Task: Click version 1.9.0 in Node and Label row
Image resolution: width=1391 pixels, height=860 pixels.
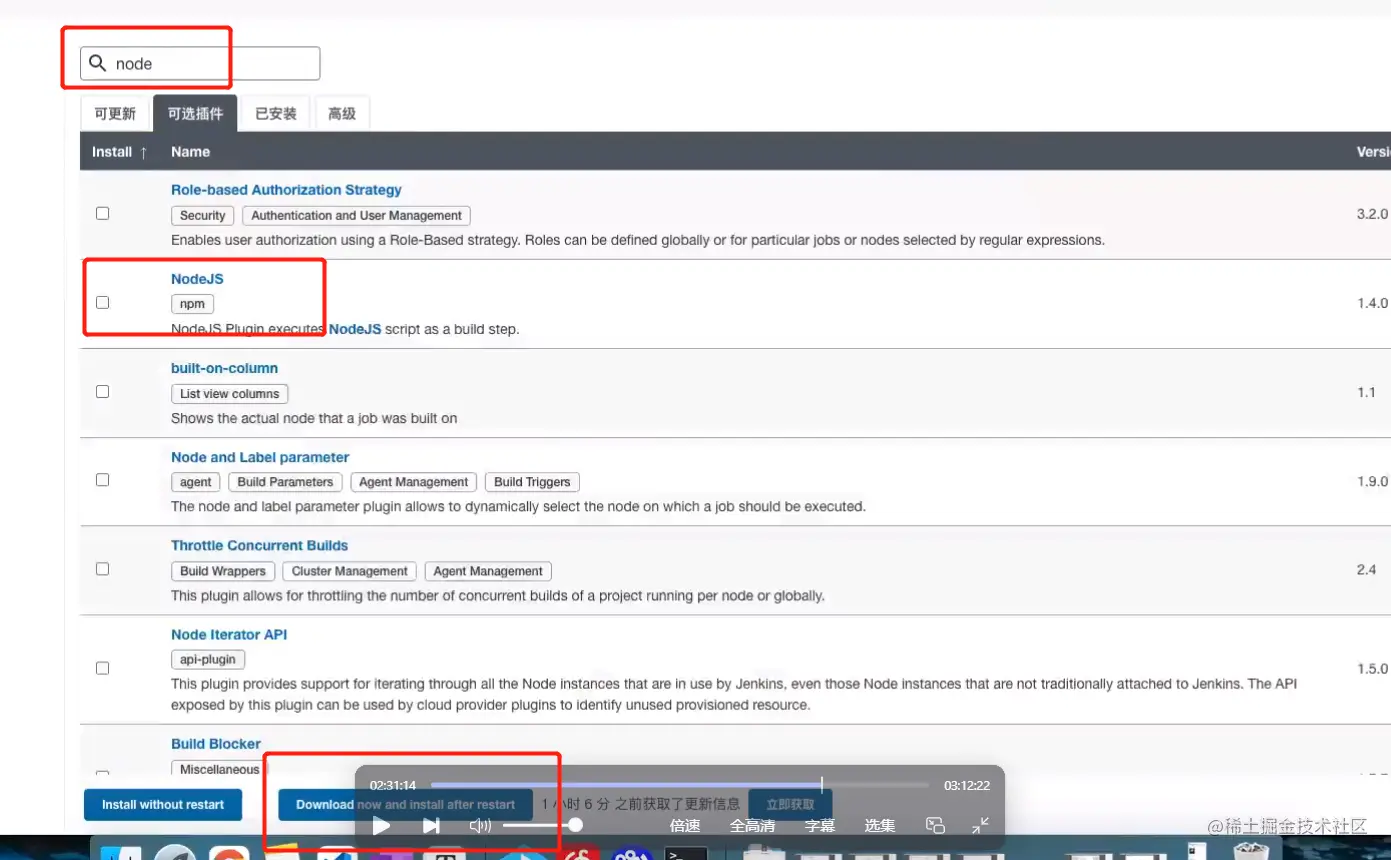Action: [x=1372, y=481]
